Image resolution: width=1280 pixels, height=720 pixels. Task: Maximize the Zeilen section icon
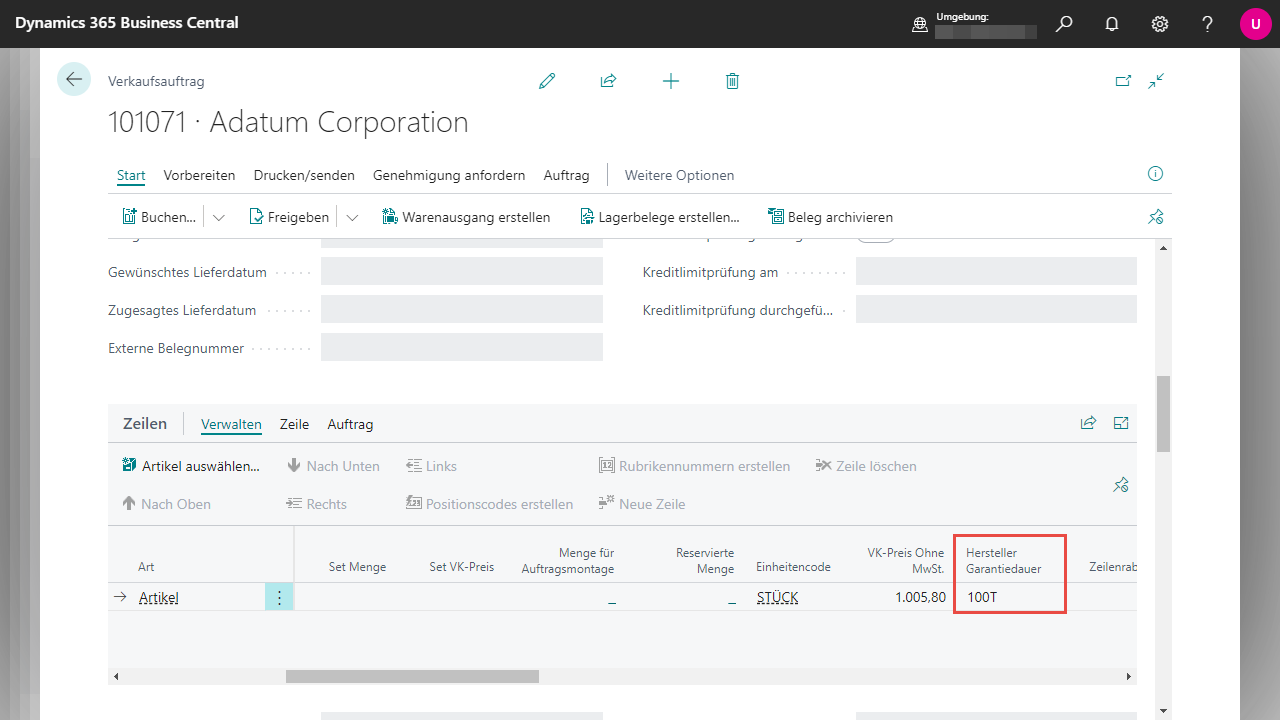1121,423
